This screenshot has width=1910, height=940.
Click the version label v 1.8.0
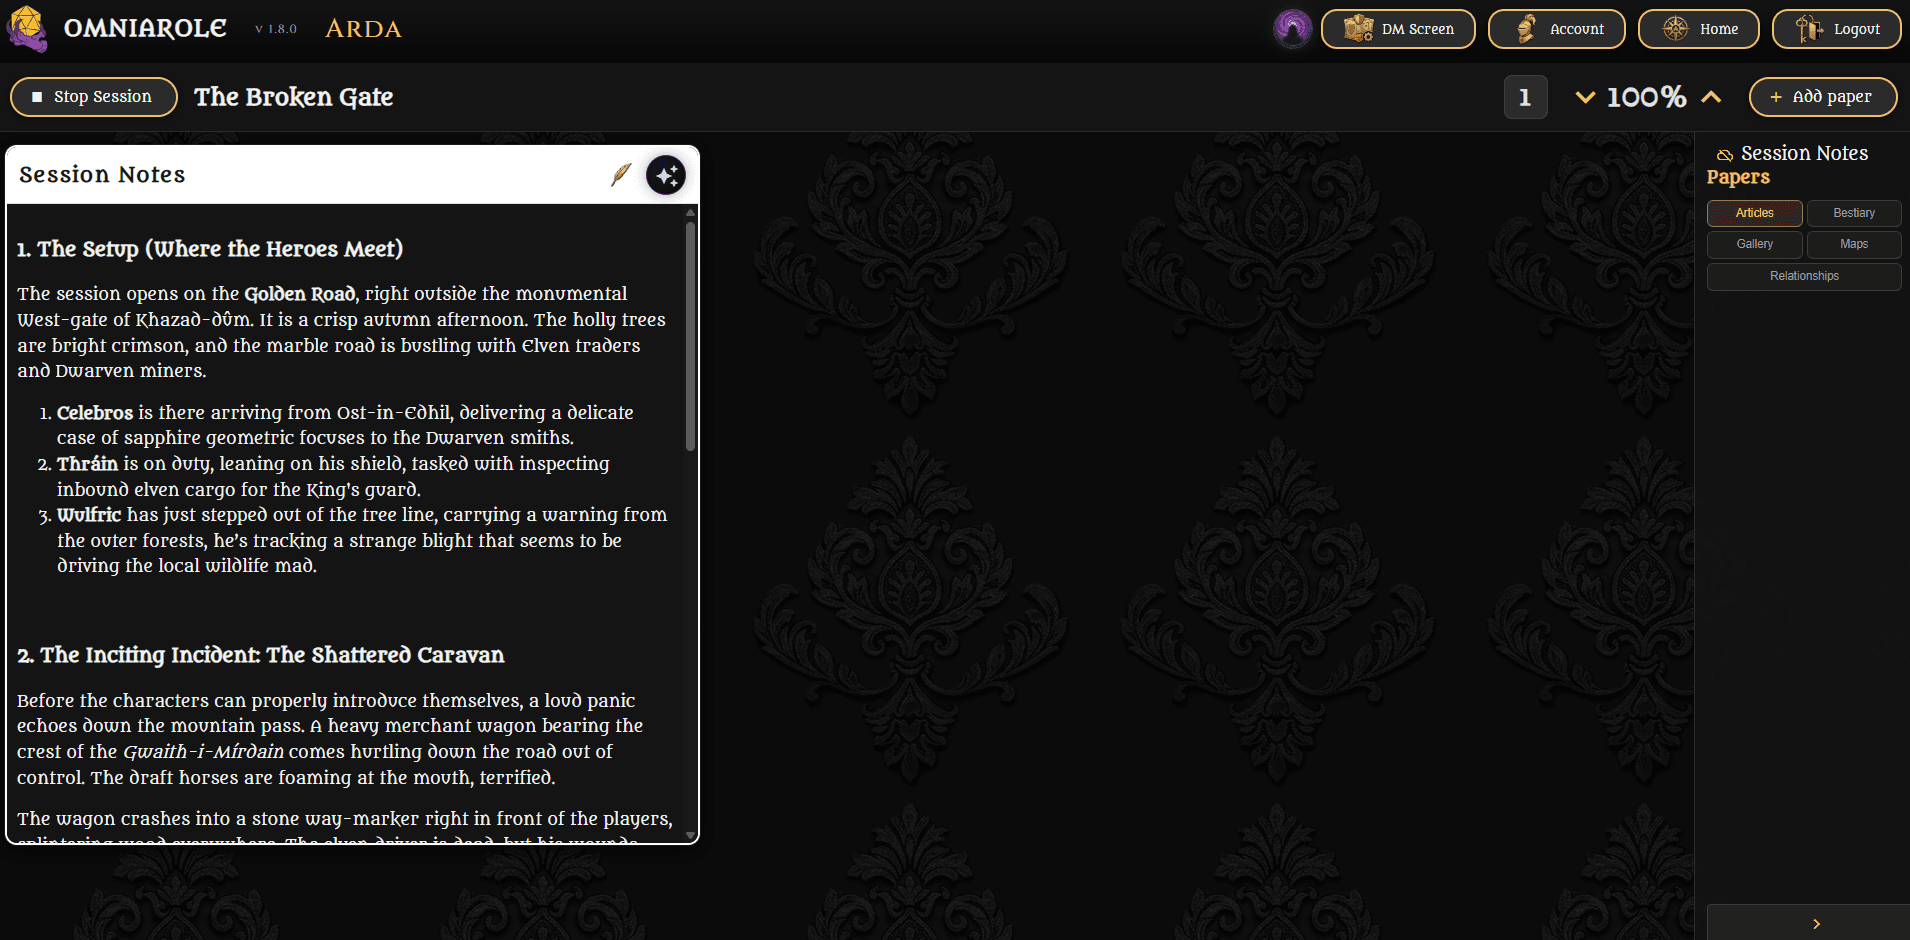click(x=276, y=29)
